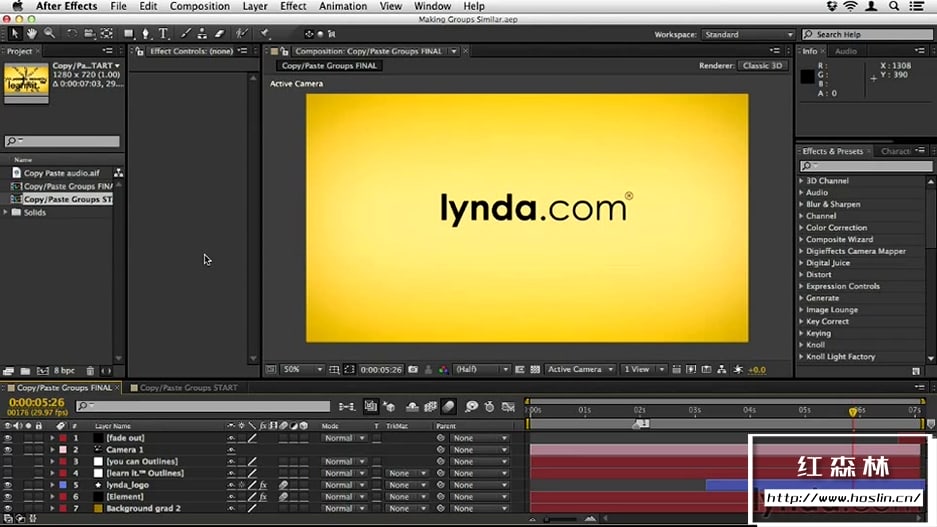Open the show channel color management icon

click(x=443, y=370)
